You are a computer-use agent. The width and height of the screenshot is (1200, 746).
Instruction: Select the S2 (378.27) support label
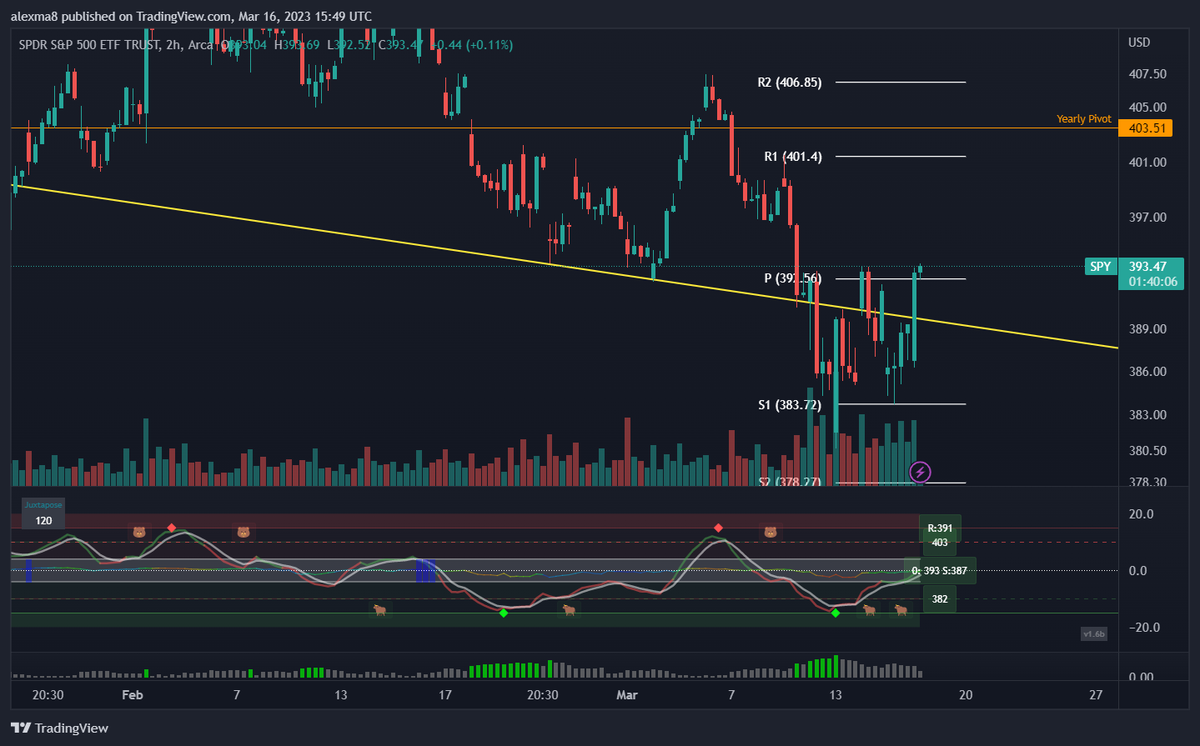coord(790,482)
